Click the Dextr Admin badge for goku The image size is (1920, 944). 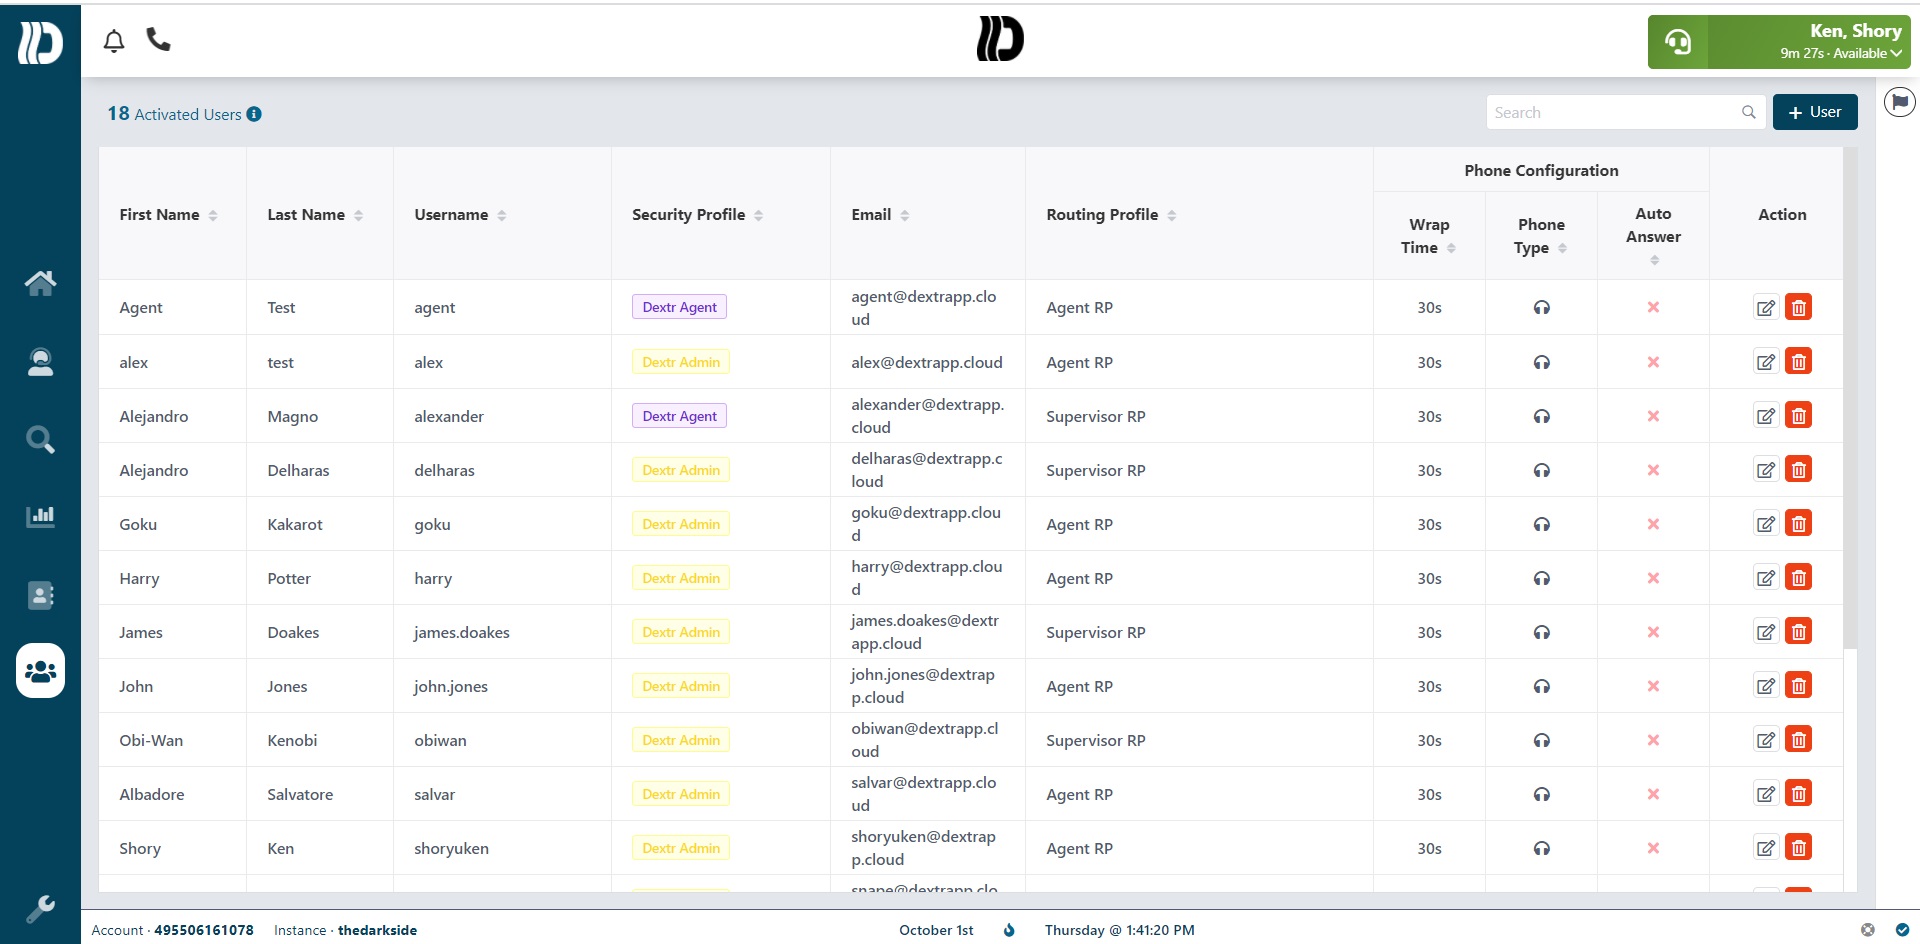pyautogui.click(x=681, y=524)
